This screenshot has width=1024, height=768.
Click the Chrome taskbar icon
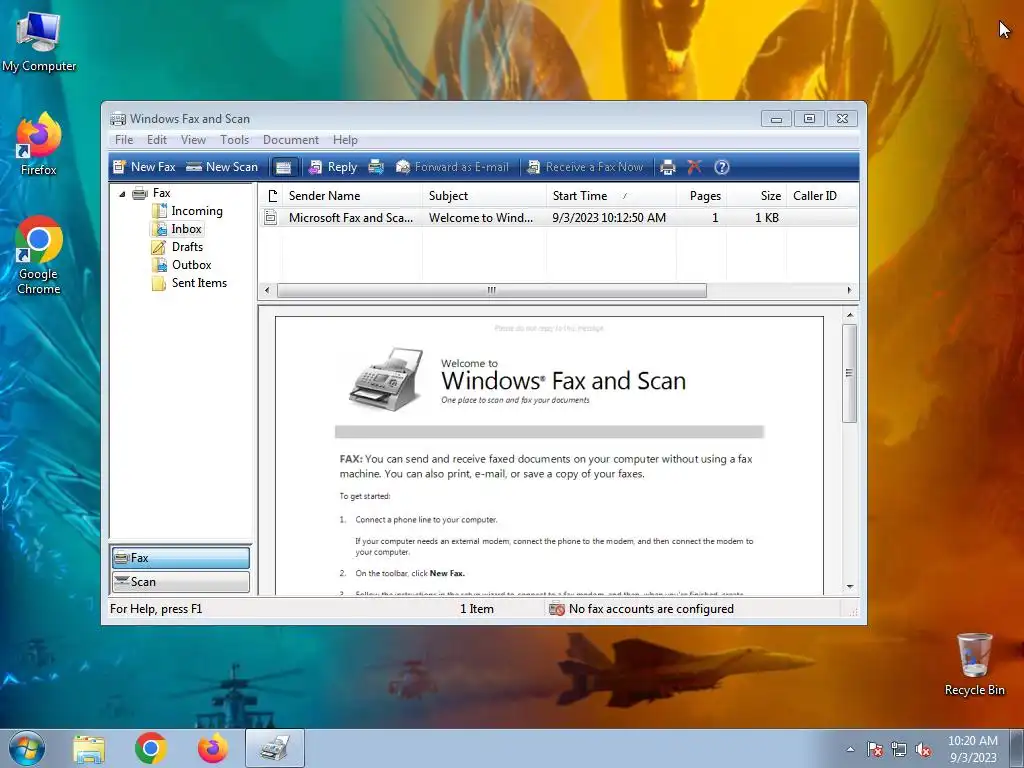[x=151, y=749]
